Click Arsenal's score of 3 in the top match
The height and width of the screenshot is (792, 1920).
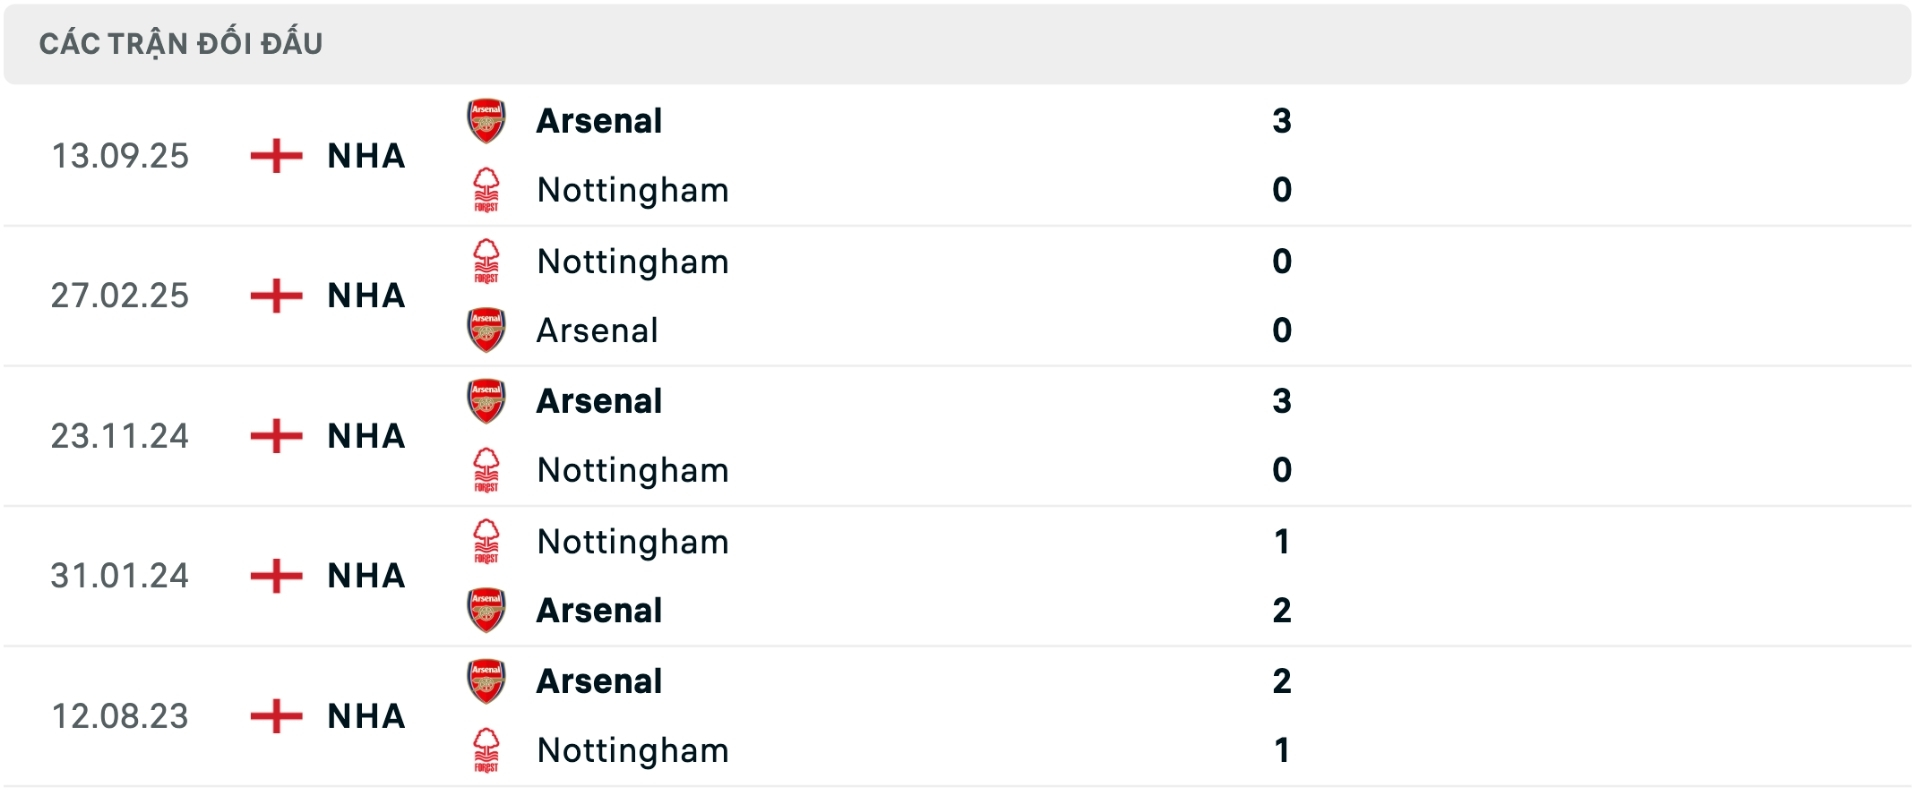1283,120
